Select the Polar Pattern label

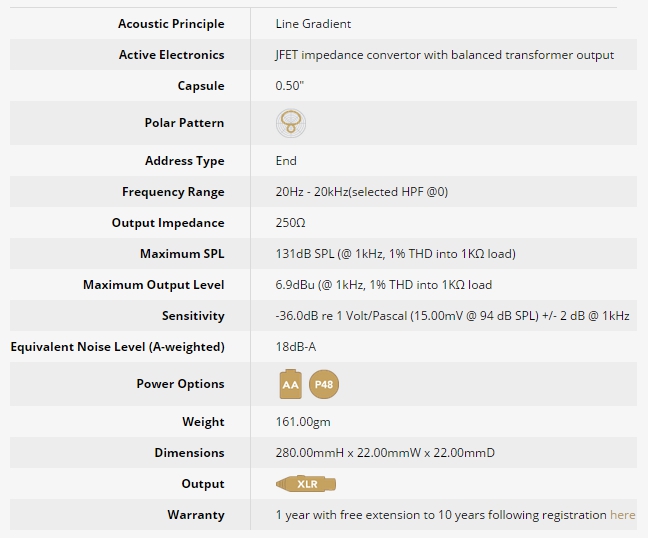click(184, 123)
